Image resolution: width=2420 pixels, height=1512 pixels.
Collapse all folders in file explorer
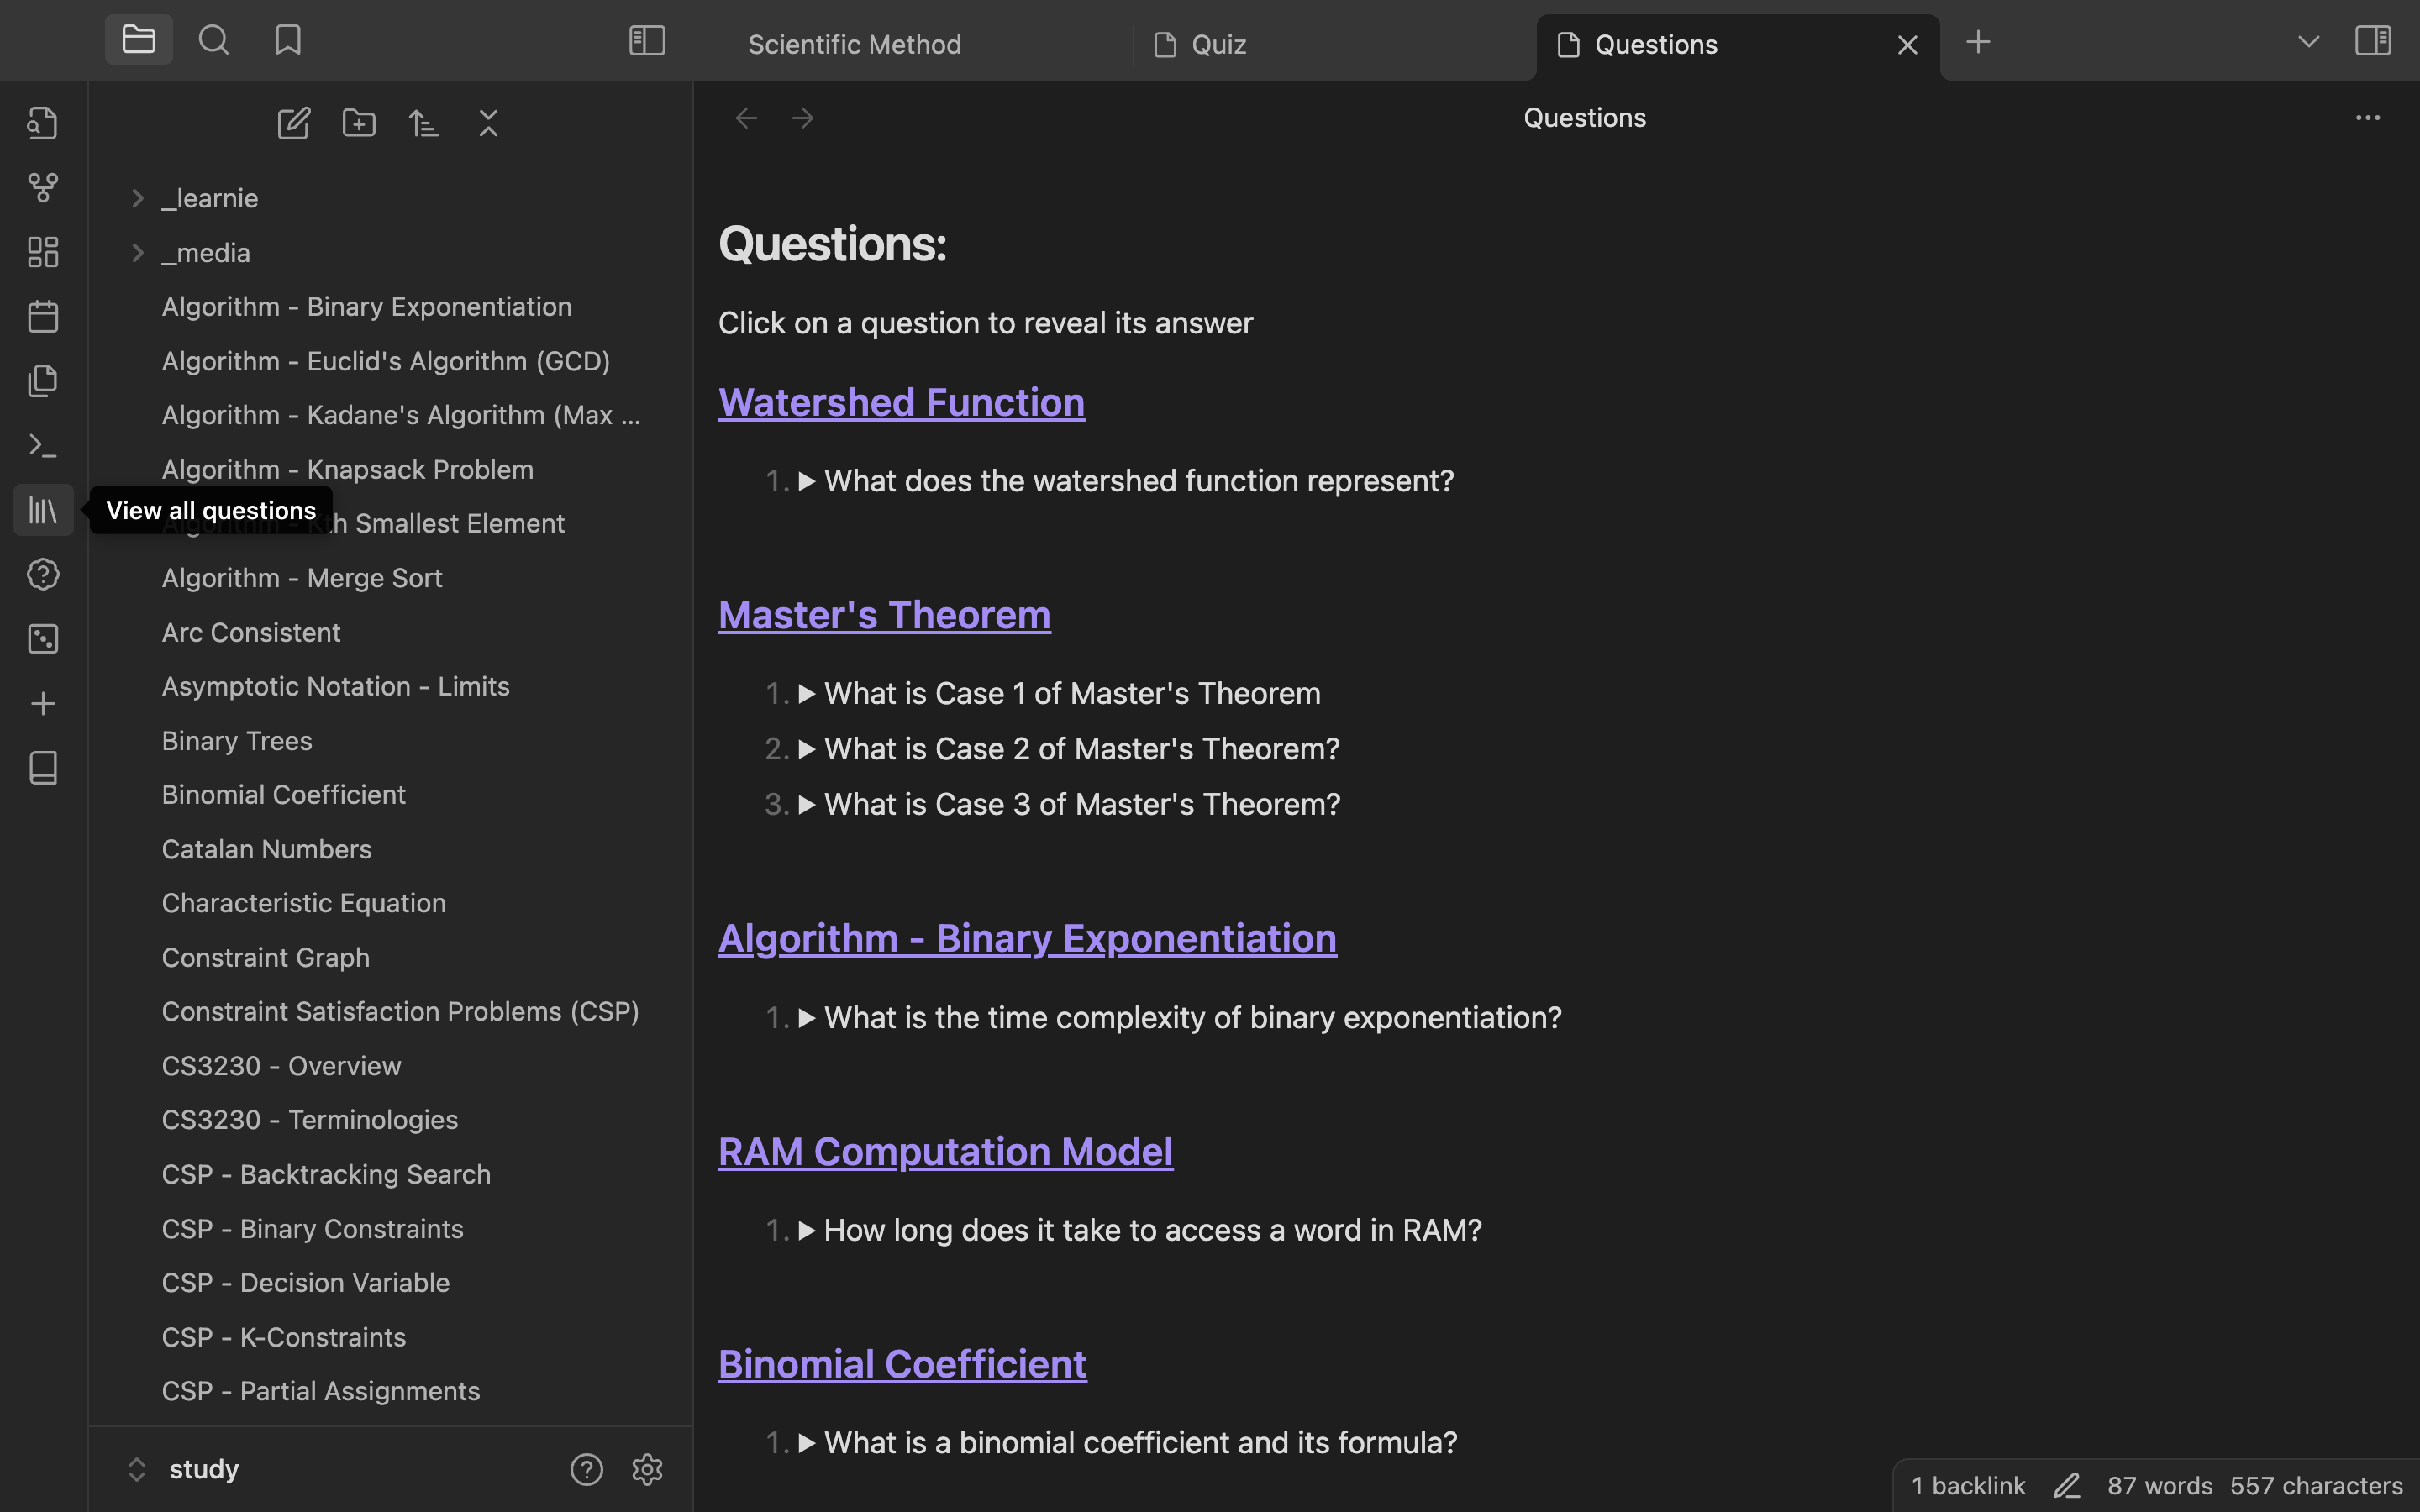(x=488, y=123)
